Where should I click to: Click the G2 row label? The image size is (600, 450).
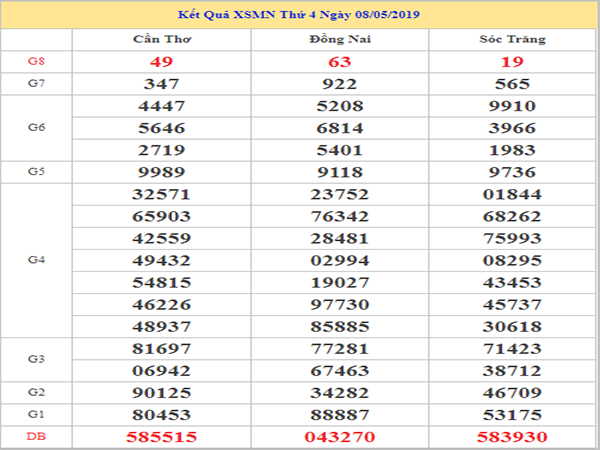tap(36, 392)
